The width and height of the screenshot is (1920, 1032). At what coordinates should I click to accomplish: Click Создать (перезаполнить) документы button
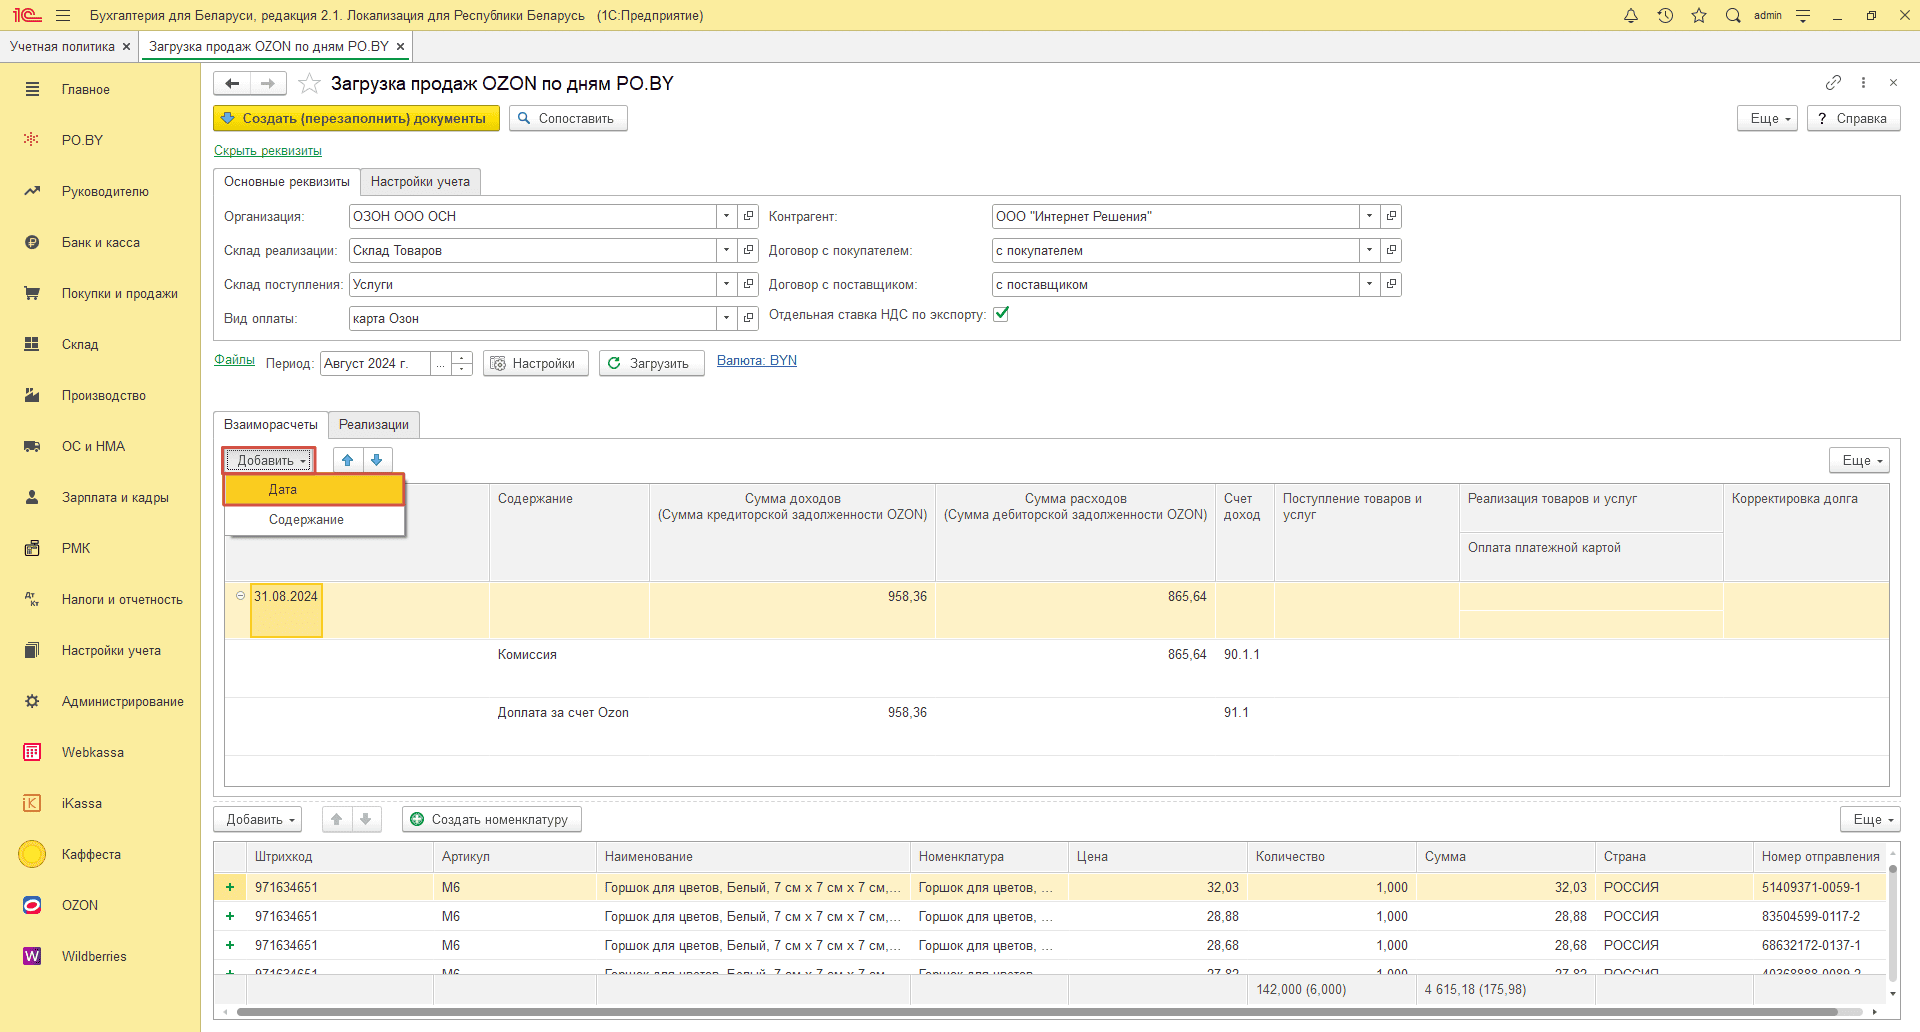(x=356, y=118)
